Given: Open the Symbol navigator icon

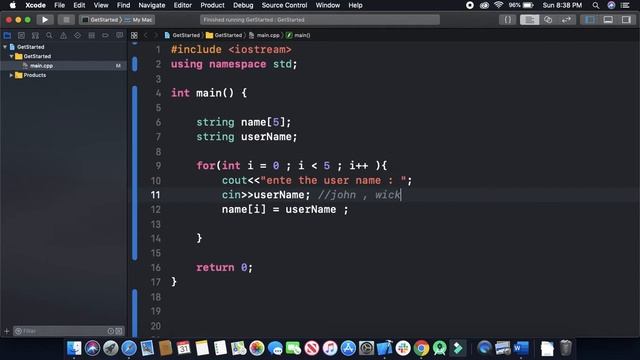Looking at the screenshot, I should coord(36,36).
